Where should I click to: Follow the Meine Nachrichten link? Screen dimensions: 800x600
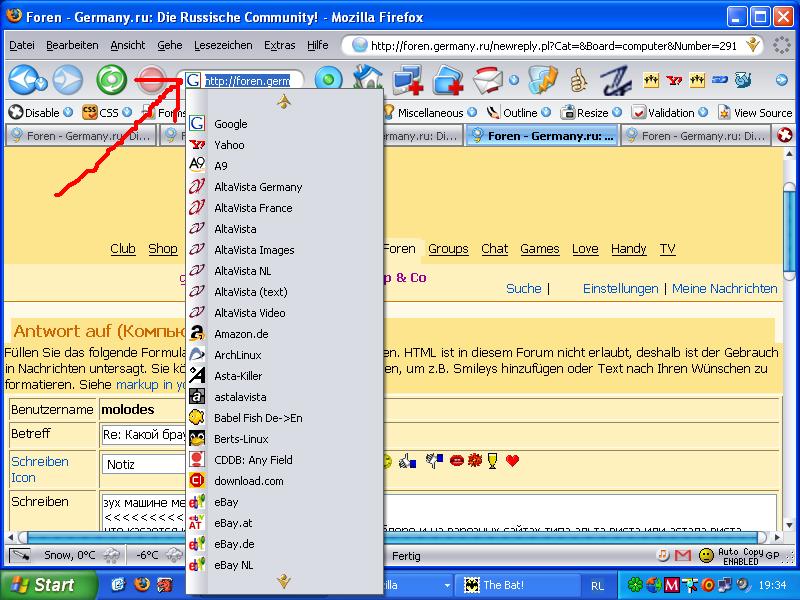(724, 288)
